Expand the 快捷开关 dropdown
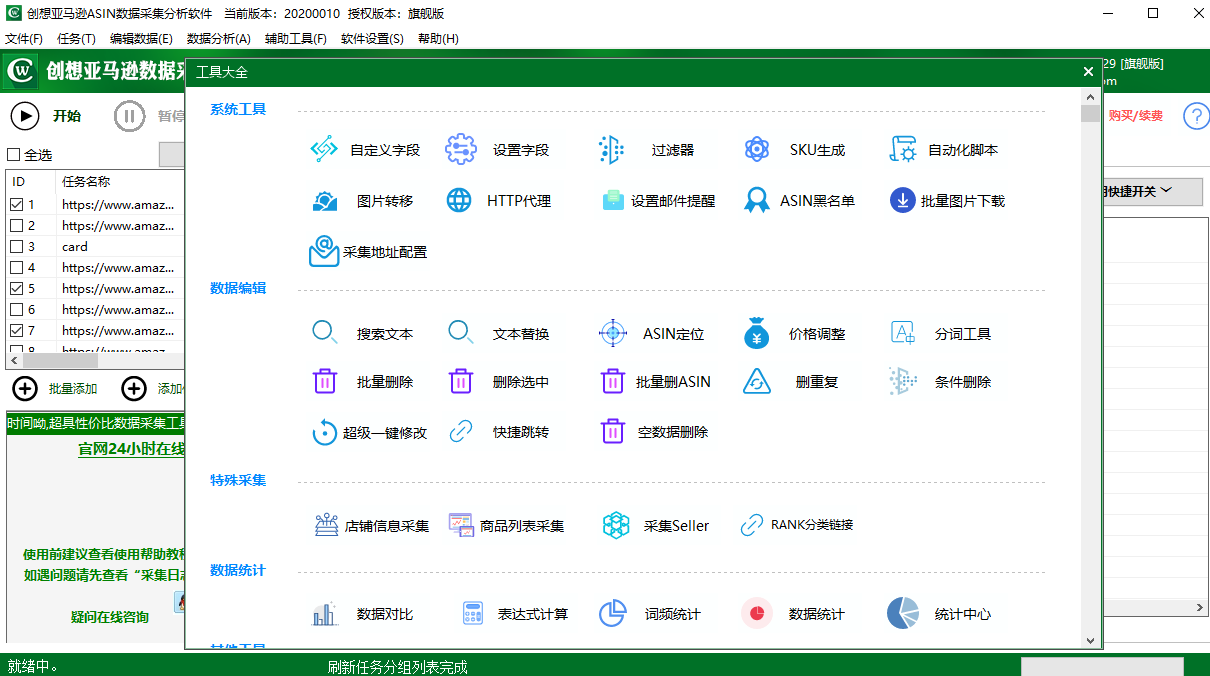This screenshot has height=676, width=1210. tap(1152, 191)
